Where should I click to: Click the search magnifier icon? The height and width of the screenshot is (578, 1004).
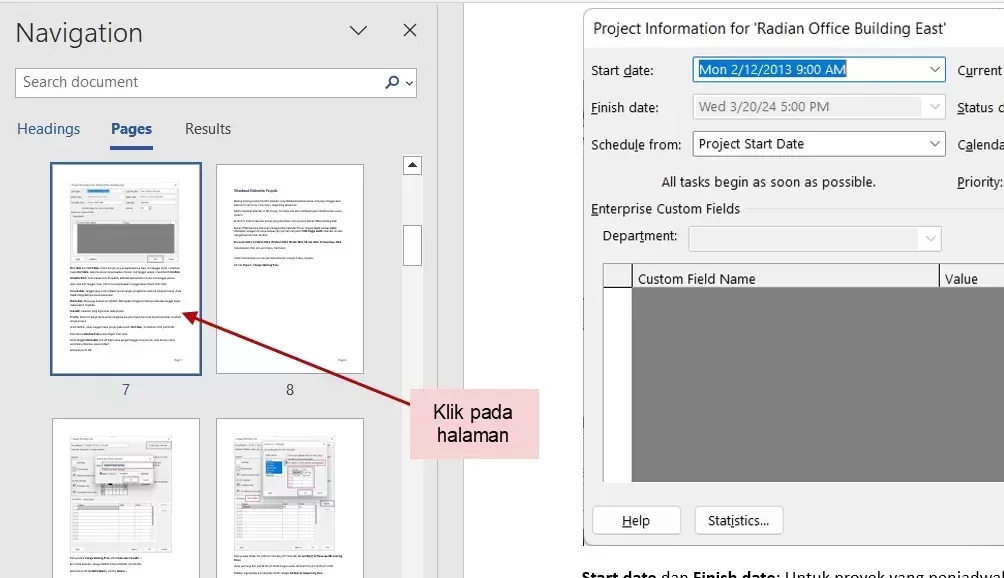[392, 83]
